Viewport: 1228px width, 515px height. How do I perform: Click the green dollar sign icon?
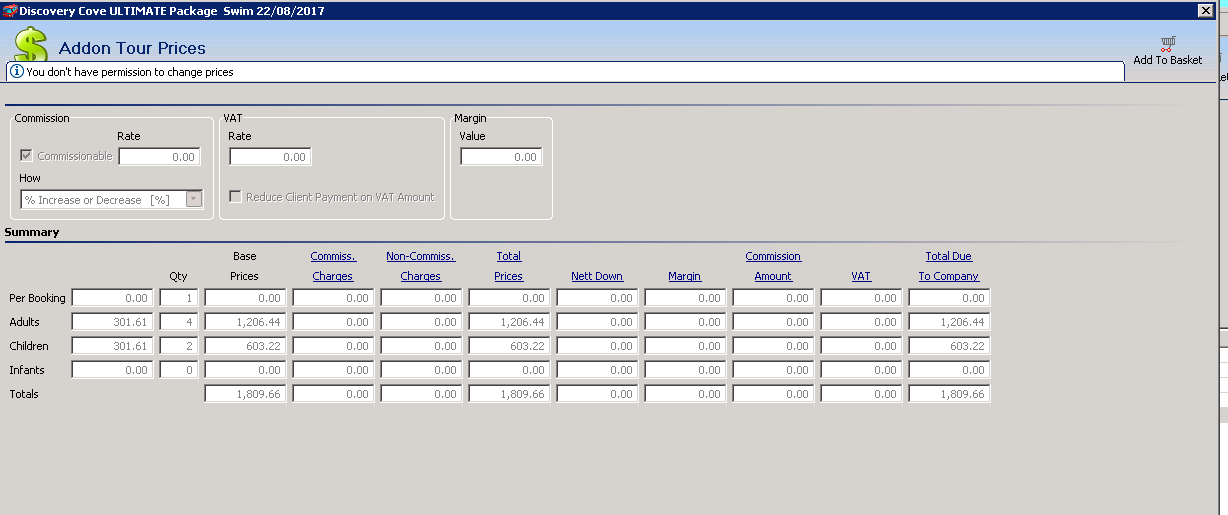pos(31,45)
